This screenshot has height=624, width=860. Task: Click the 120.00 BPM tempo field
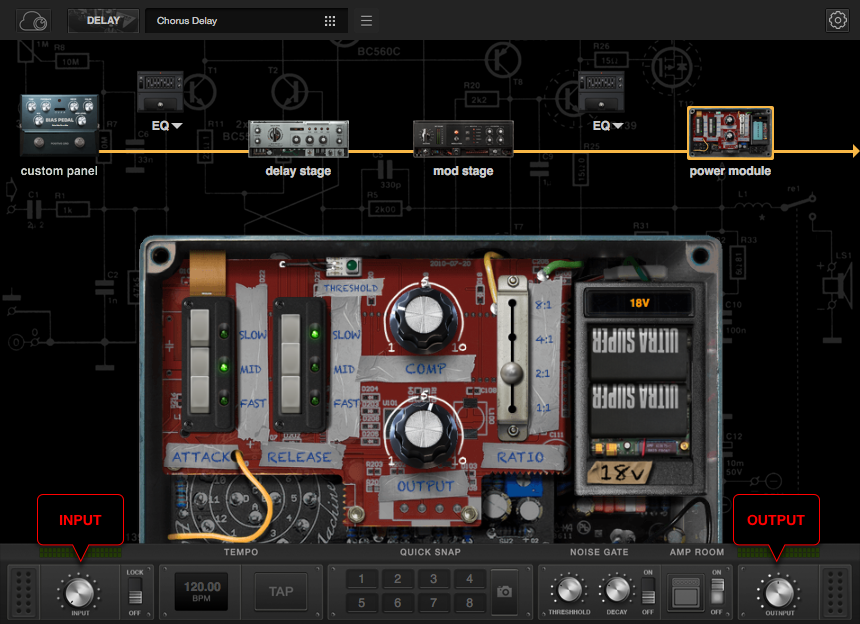coord(201,592)
